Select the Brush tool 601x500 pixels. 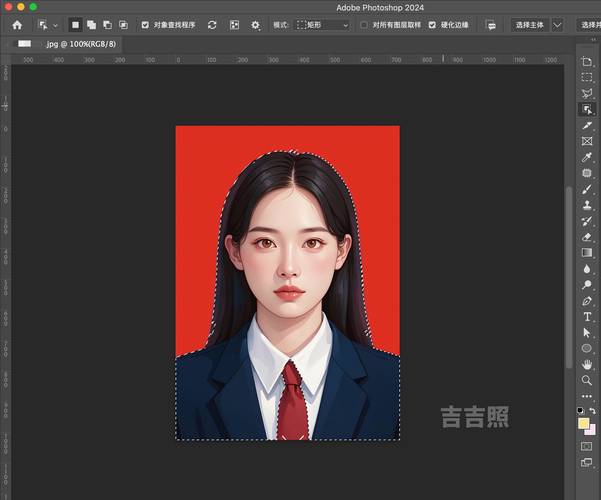(x=586, y=189)
